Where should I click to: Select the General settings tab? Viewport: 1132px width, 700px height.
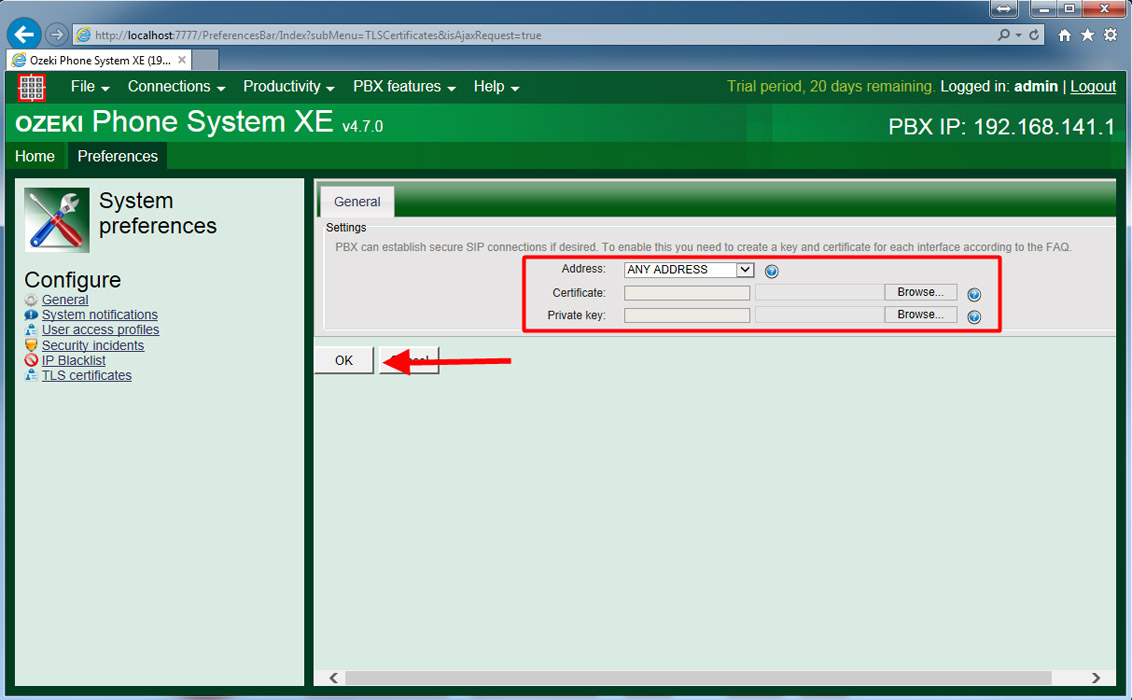(357, 202)
